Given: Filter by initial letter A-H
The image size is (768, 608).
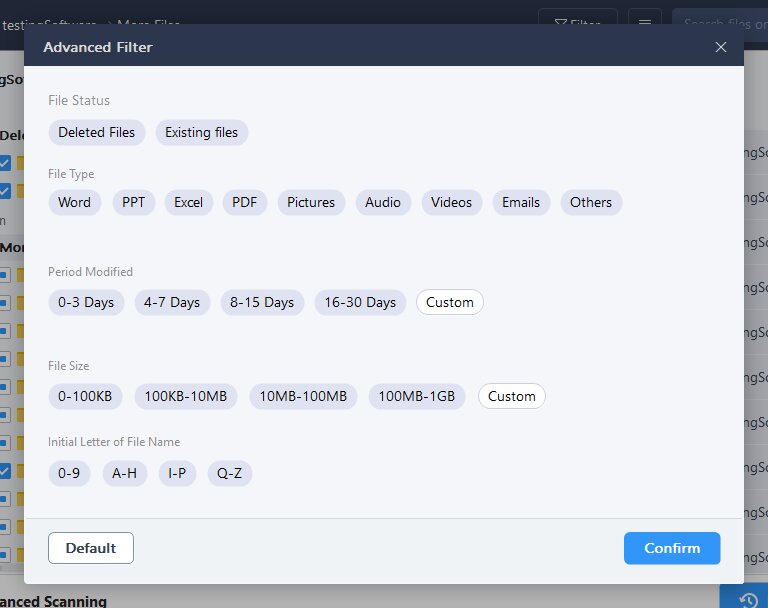Looking at the screenshot, I should (124, 473).
